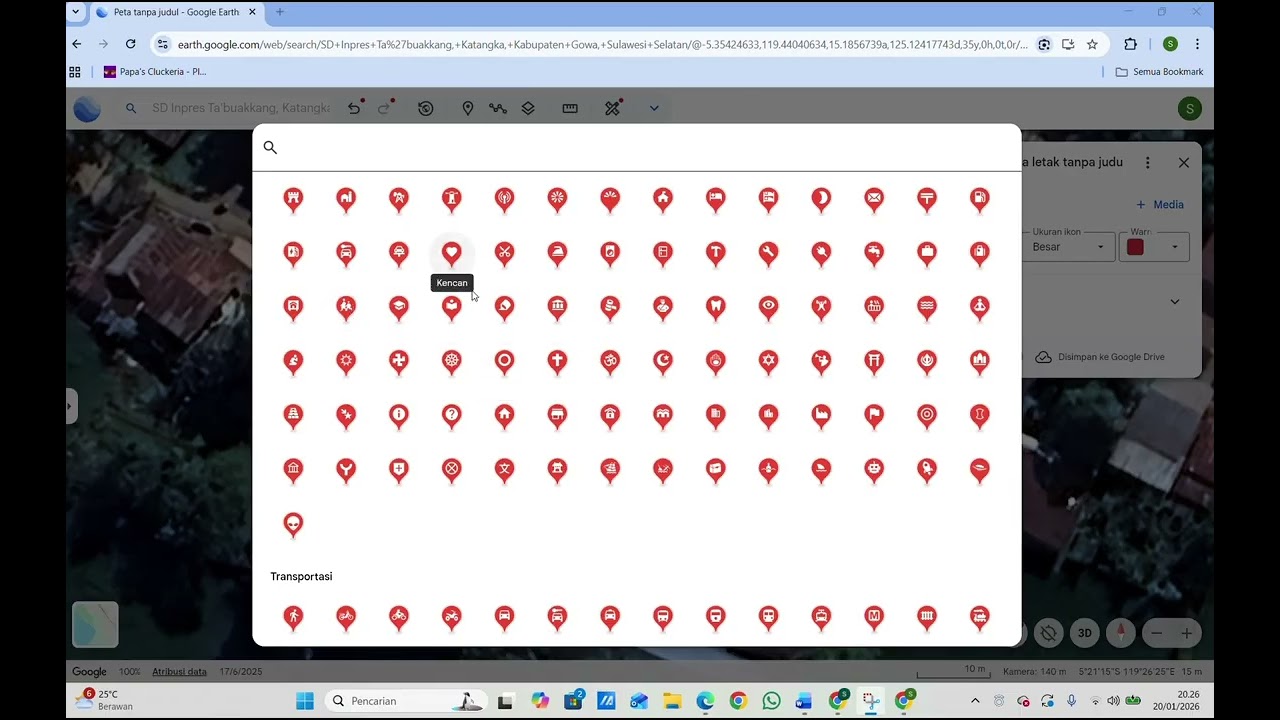Image resolution: width=1280 pixels, height=720 pixels.
Task: Open the map layer thumbnail
Action: [95, 624]
